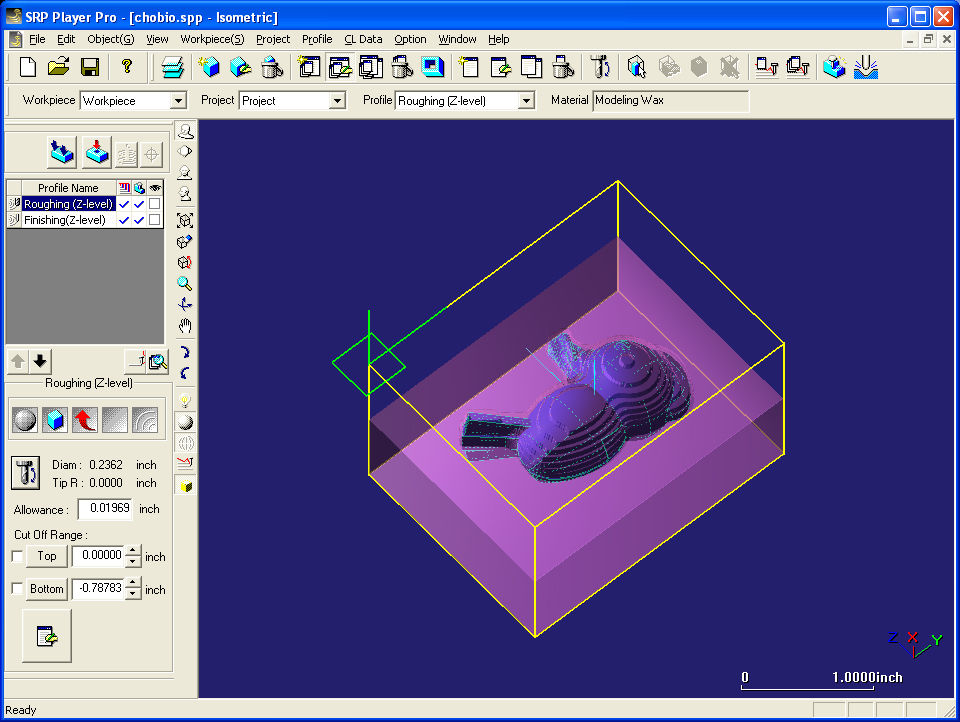The width and height of the screenshot is (960, 722).
Task: Click the magnifier preview icon below profile list
Action: coord(159,361)
